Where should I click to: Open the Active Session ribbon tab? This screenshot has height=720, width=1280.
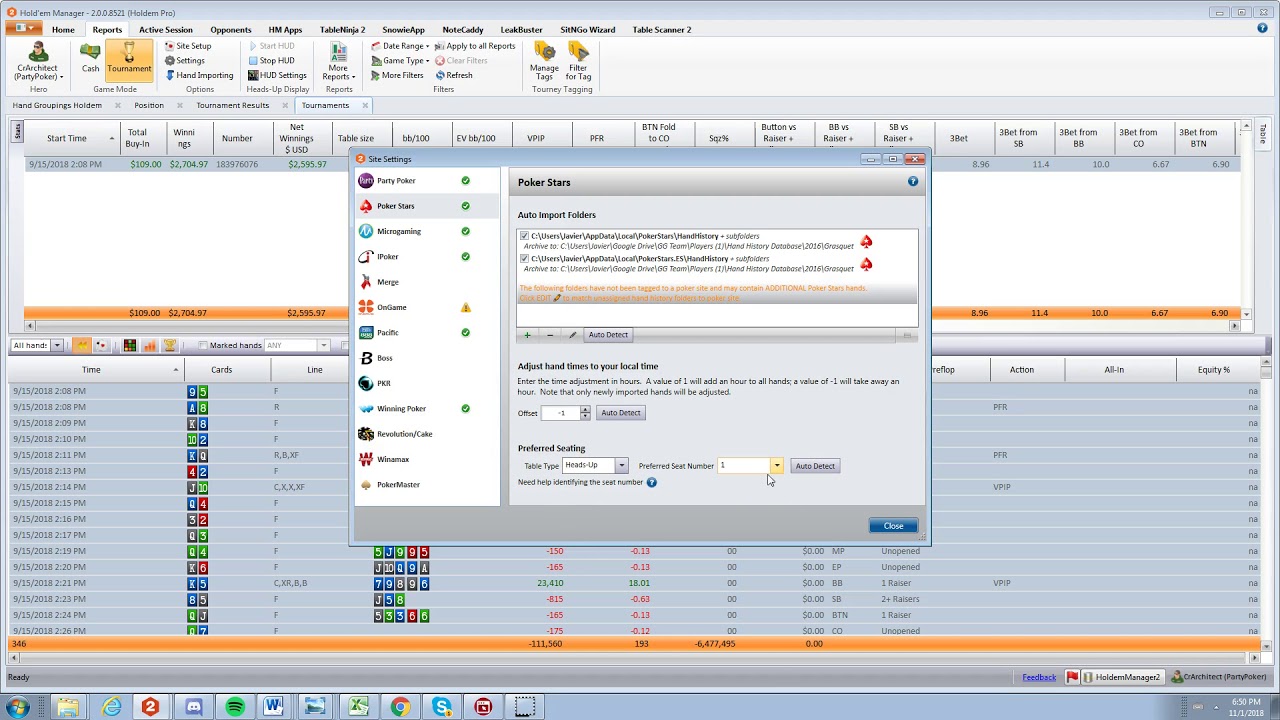pos(166,30)
